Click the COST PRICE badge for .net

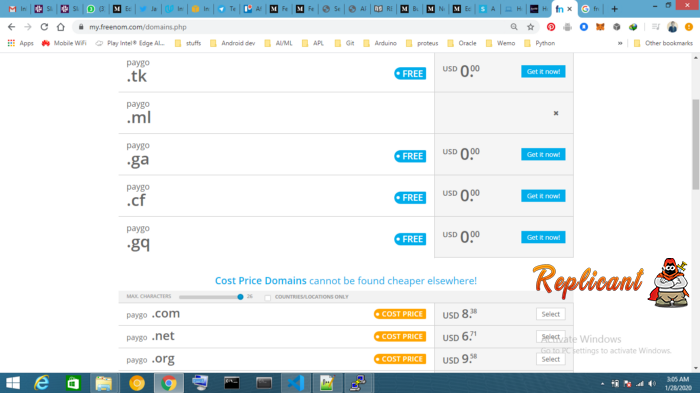(400, 337)
